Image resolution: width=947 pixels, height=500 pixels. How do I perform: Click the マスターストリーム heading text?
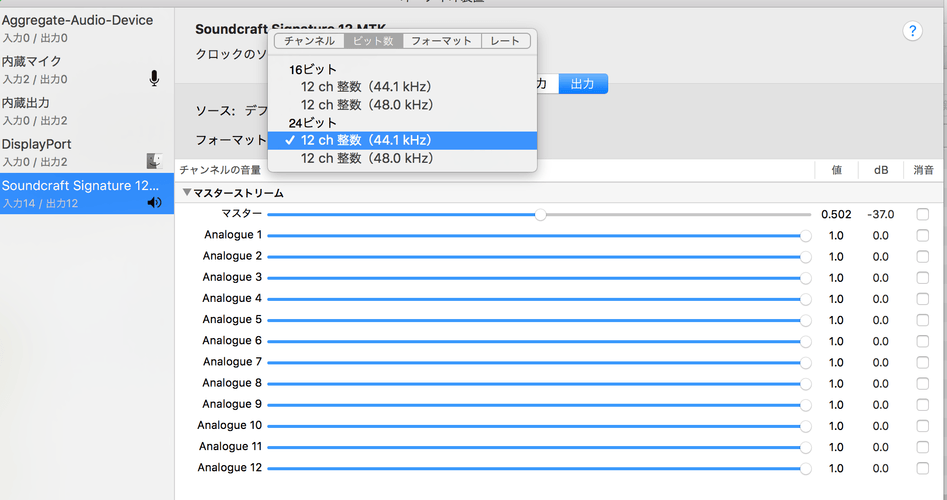click(239, 193)
